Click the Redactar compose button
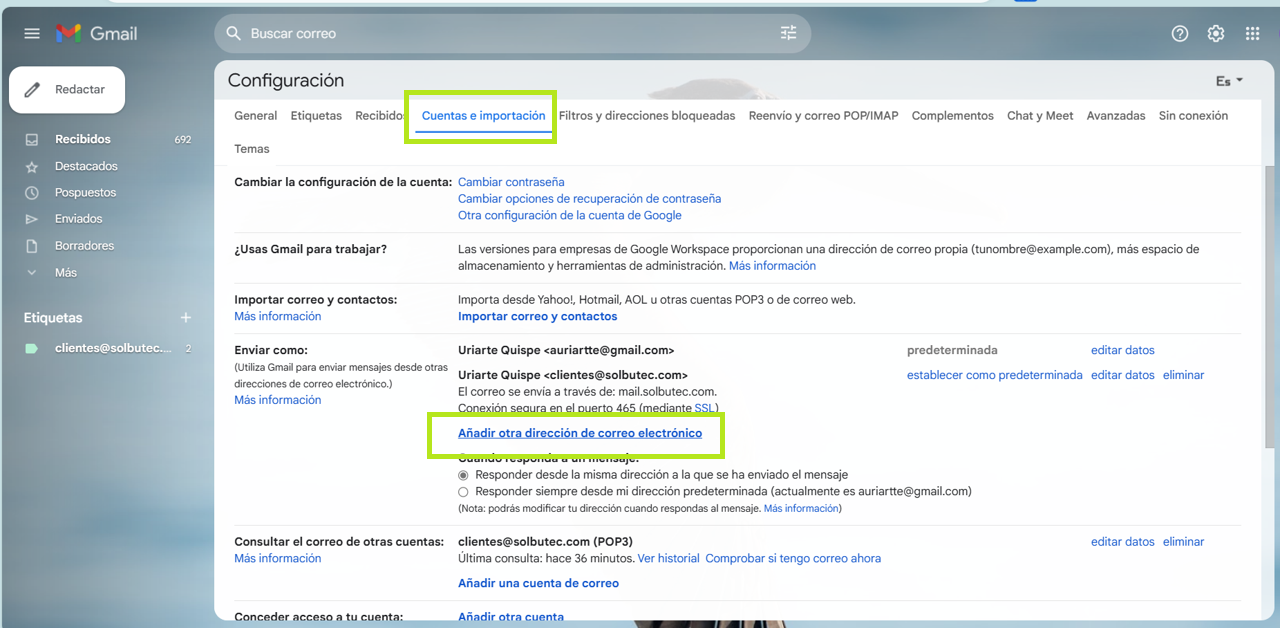The width and height of the screenshot is (1280, 628). (67, 90)
